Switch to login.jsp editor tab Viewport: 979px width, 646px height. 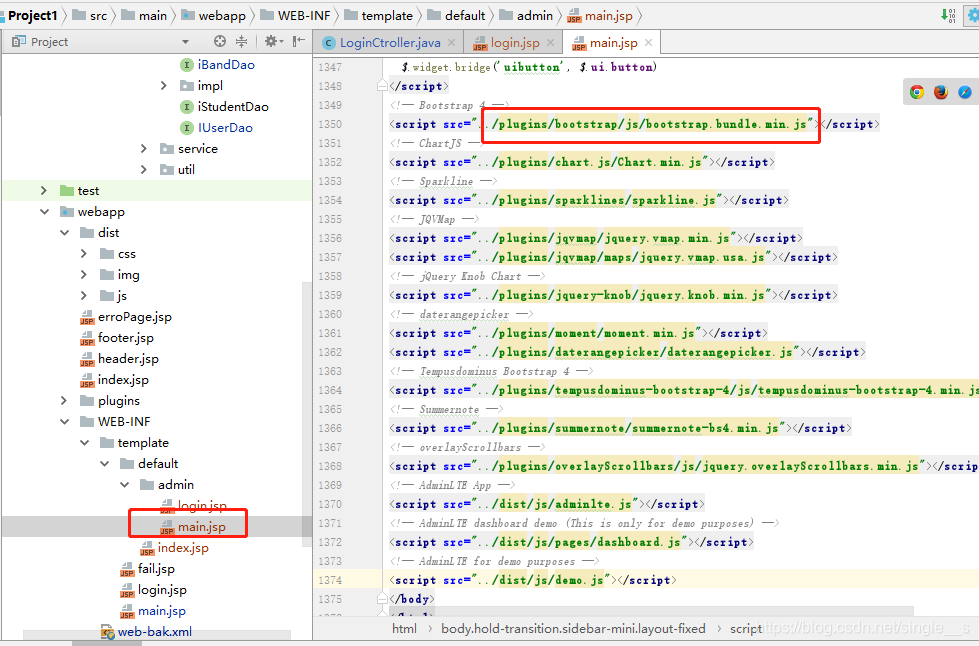coord(513,42)
